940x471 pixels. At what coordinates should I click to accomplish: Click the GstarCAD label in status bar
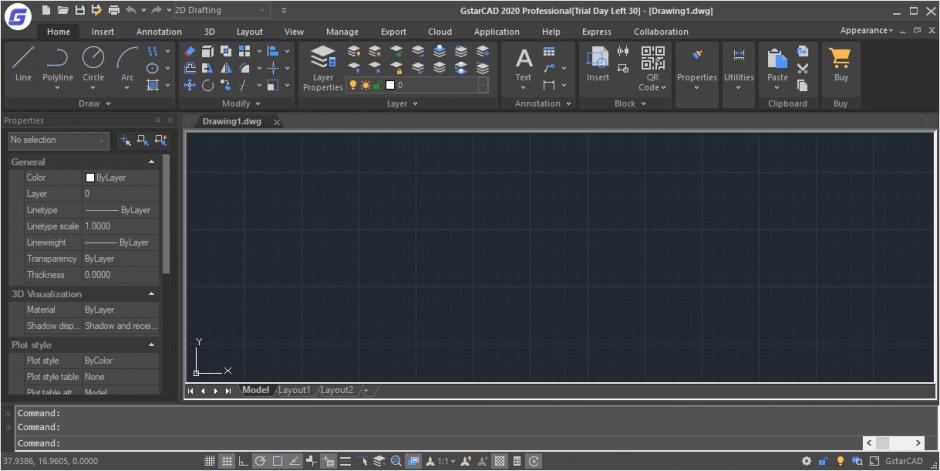pos(903,461)
